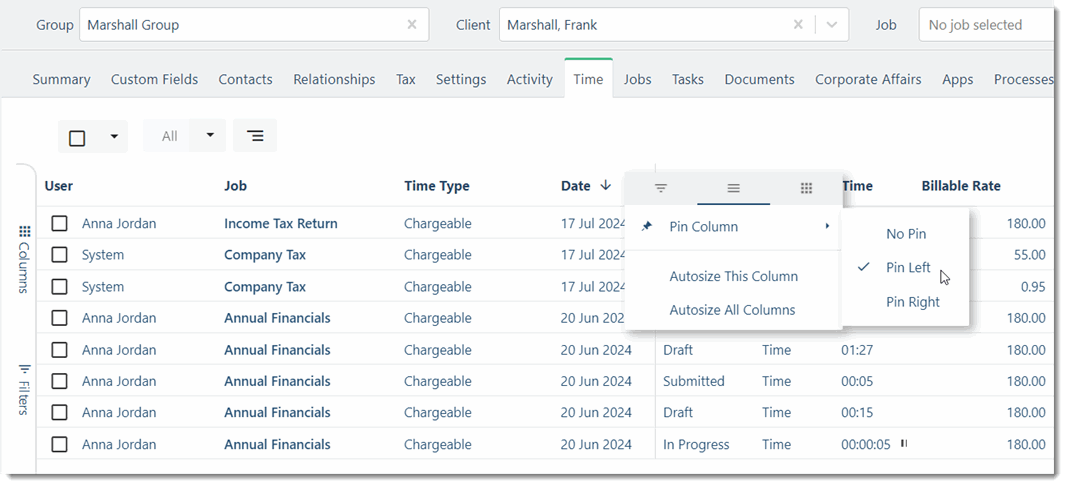Click the 0.95 billable rate value

click(x=1033, y=287)
